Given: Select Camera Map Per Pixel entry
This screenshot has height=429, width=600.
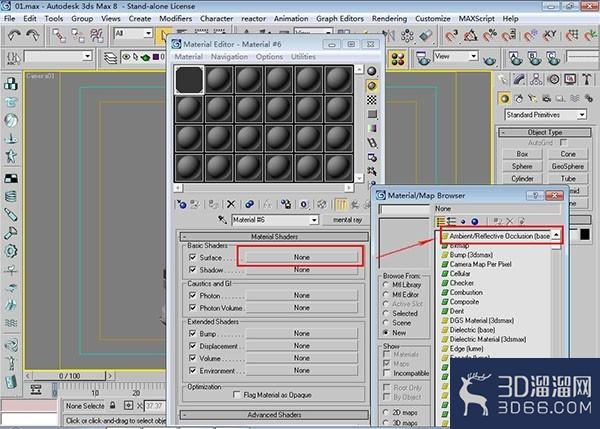Looking at the screenshot, I should click(477, 264).
